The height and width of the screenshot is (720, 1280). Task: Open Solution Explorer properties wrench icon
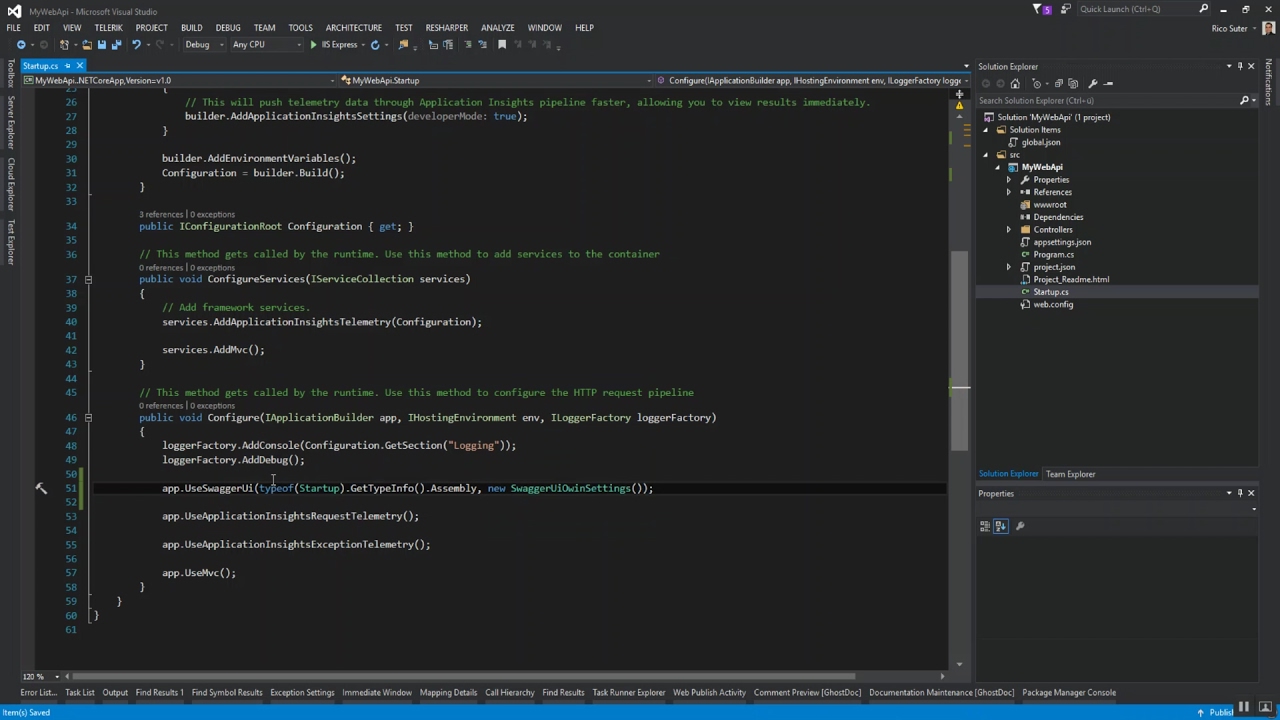pyautogui.click(x=1092, y=84)
